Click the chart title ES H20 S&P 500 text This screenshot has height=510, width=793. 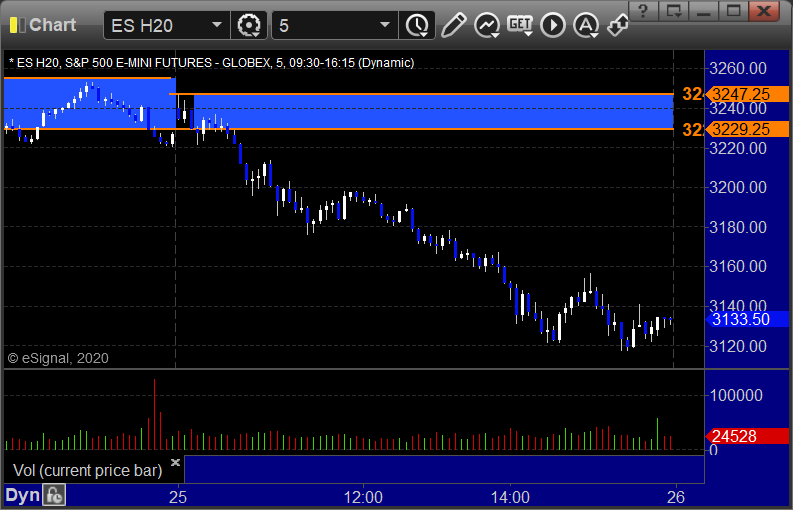point(212,63)
